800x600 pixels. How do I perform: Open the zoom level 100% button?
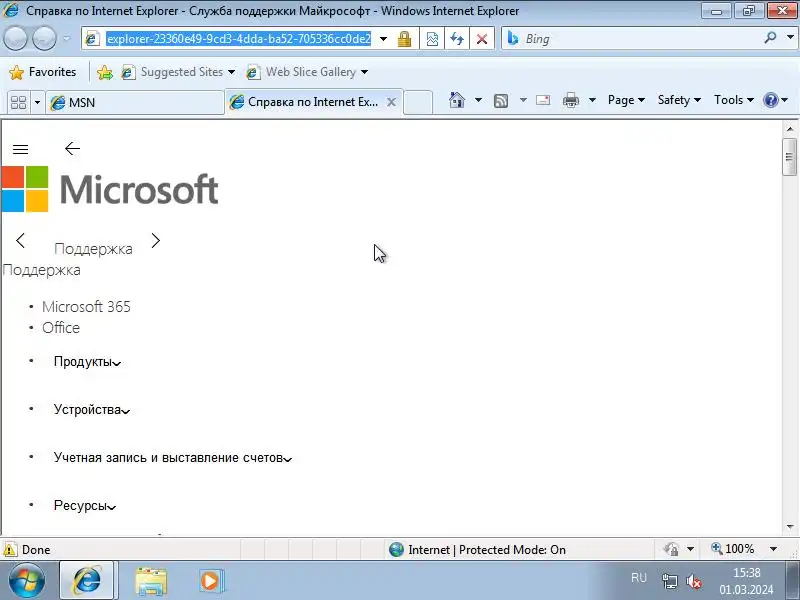tap(733, 549)
